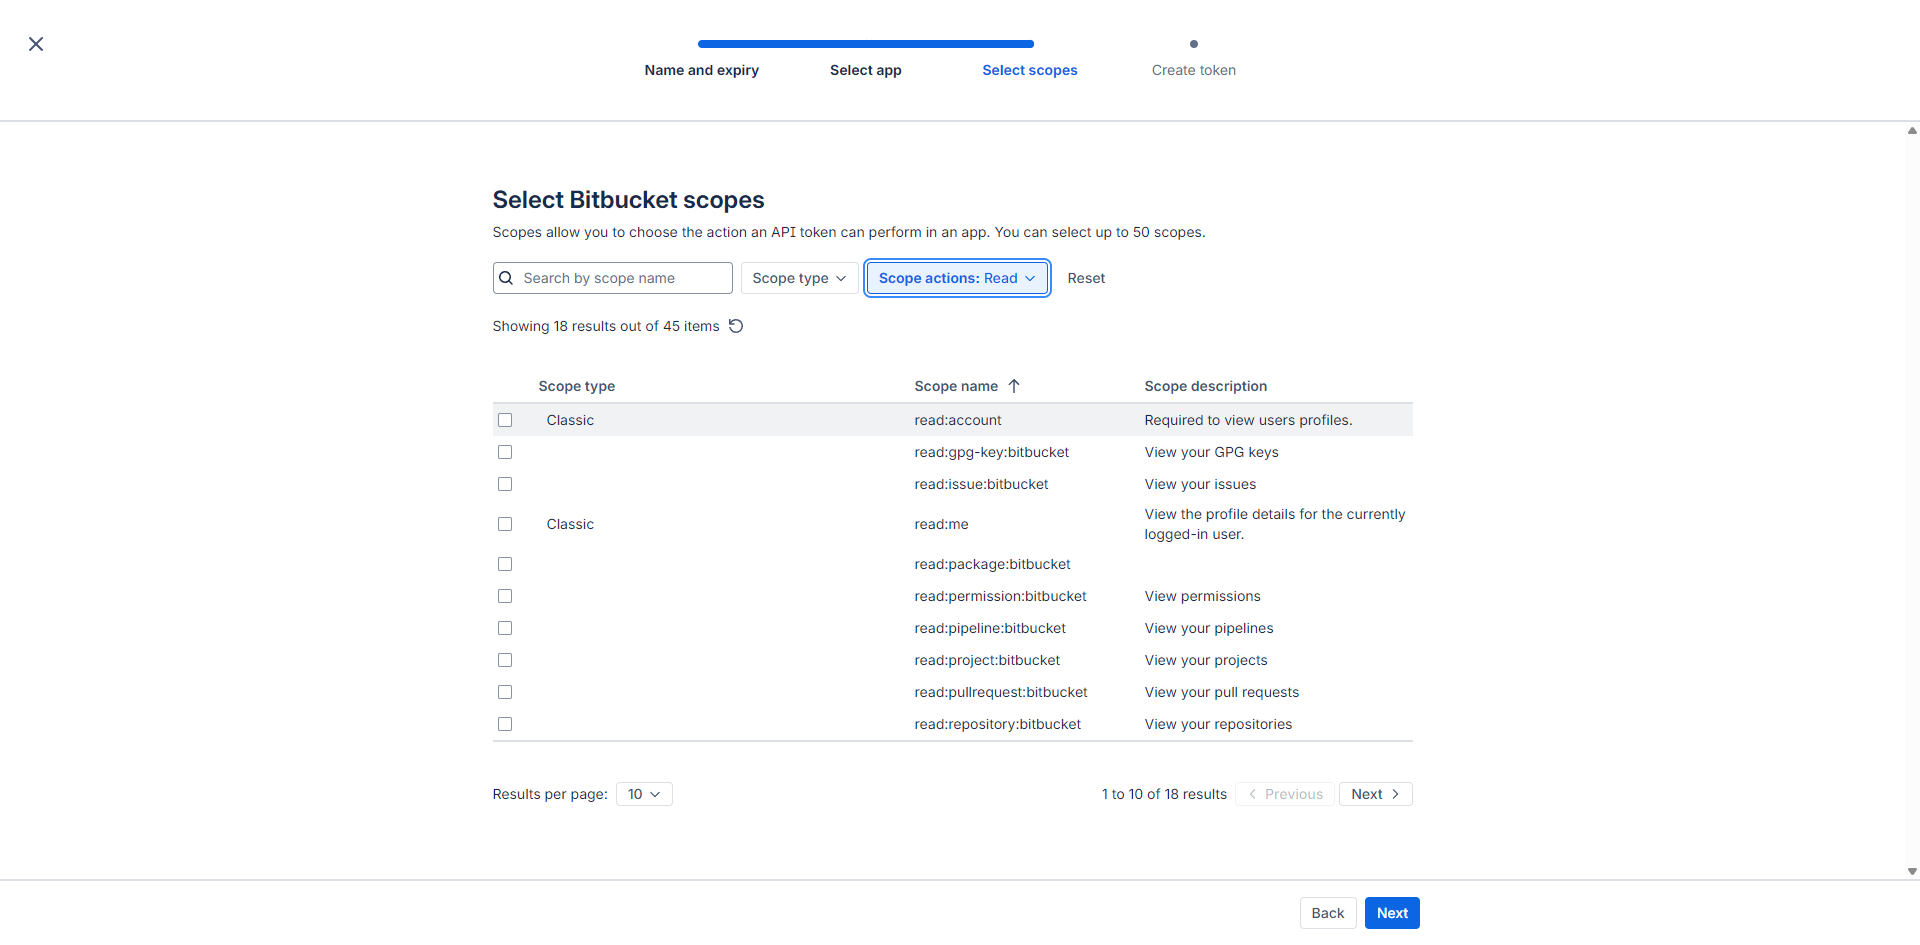Click the close X at top left

[36, 44]
